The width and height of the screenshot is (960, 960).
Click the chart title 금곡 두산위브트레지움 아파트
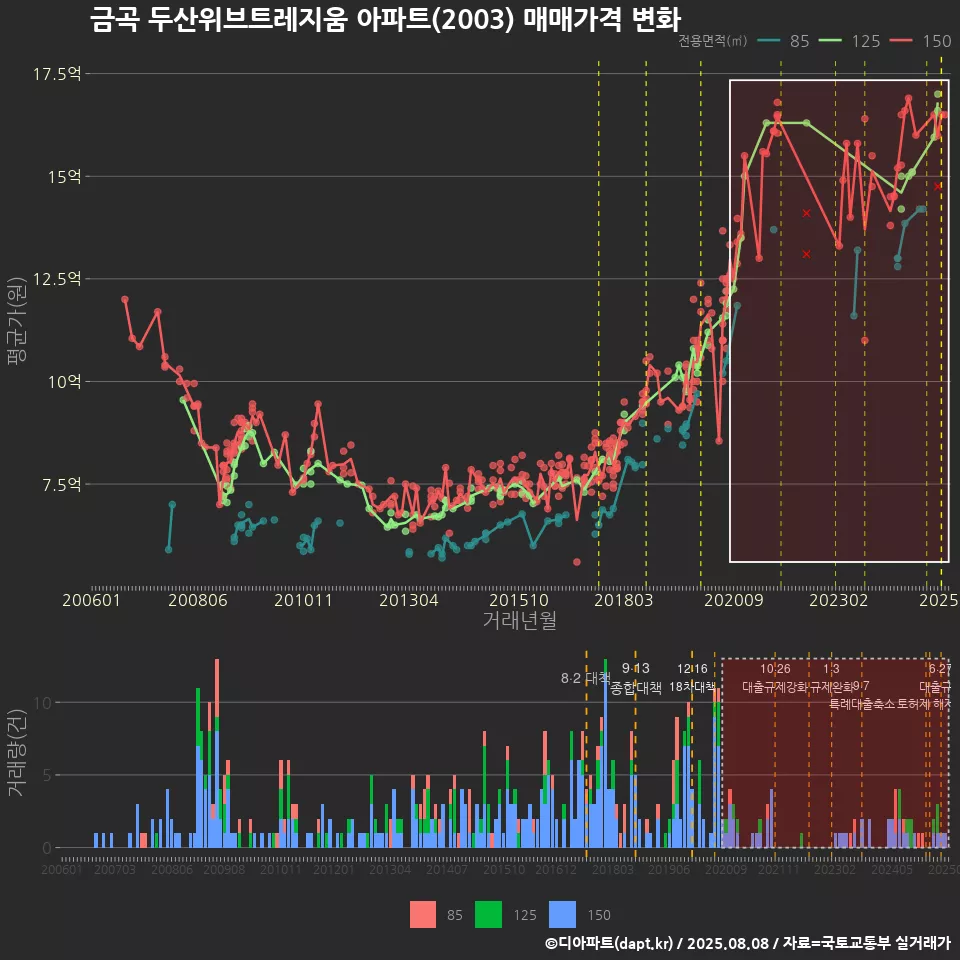(x=385, y=18)
